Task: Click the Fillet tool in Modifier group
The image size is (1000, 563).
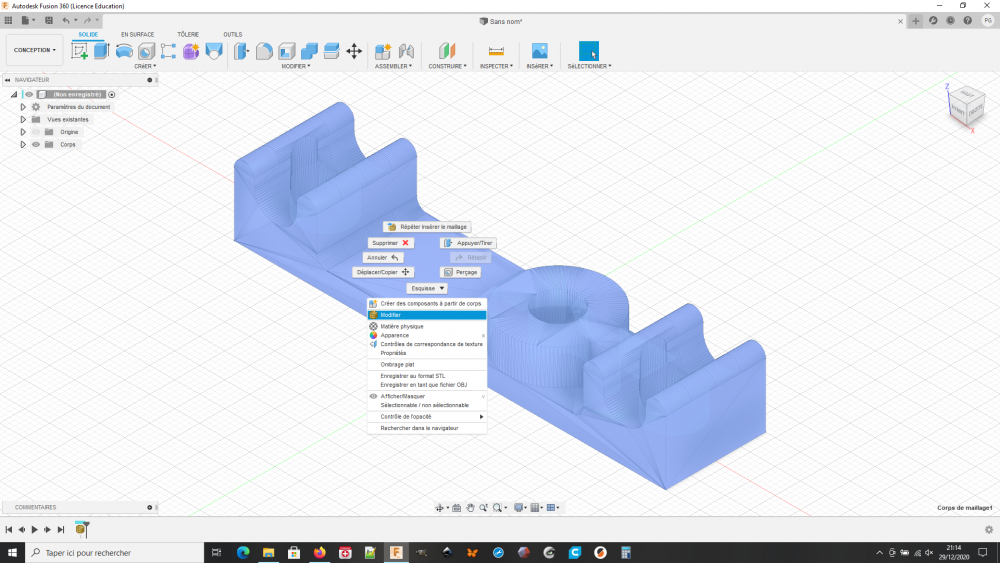Action: 265,51
